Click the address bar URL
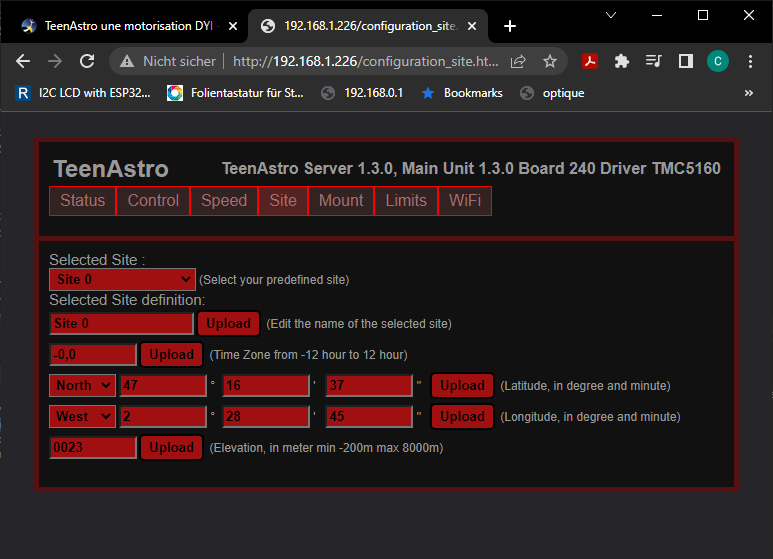This screenshot has height=559, width=773. point(365,61)
